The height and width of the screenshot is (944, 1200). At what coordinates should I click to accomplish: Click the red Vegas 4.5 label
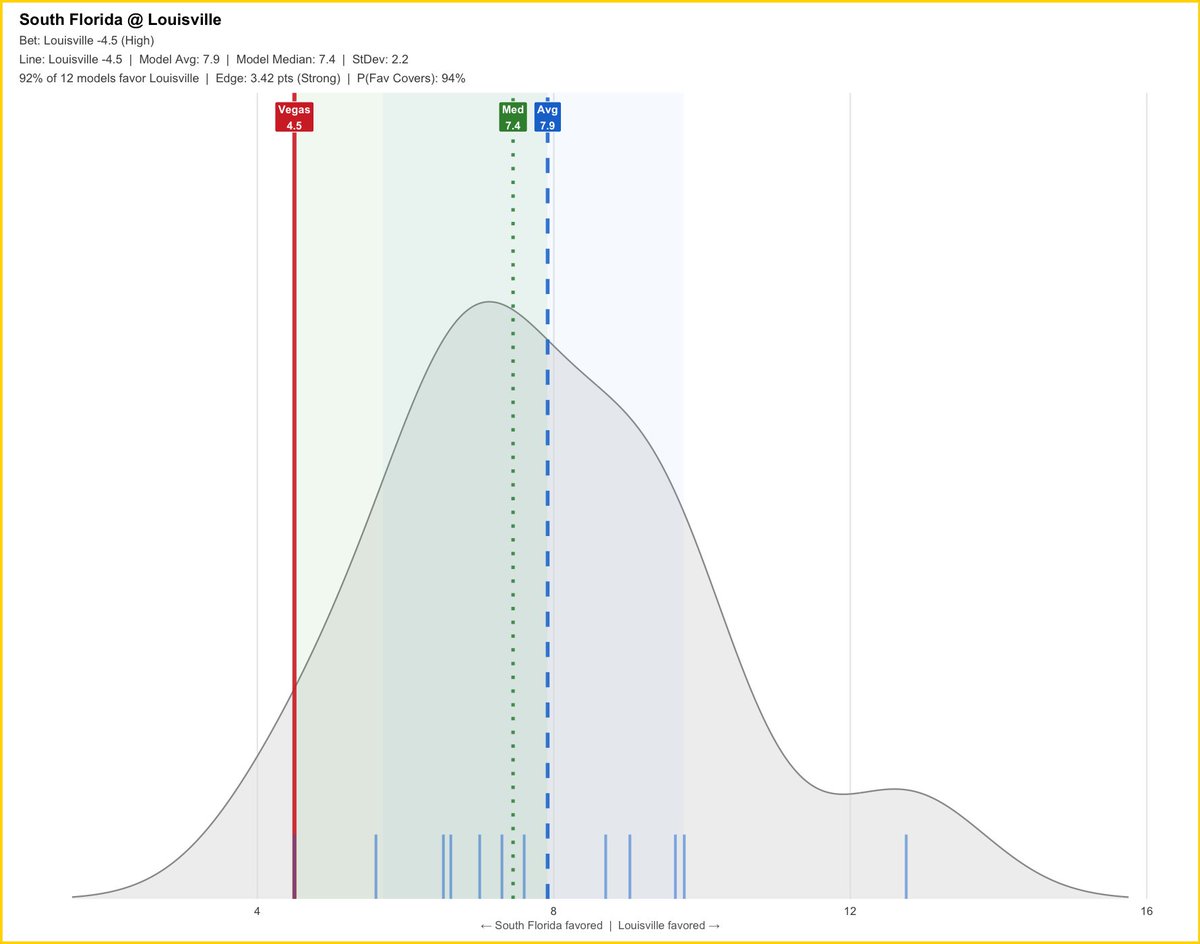(x=294, y=117)
